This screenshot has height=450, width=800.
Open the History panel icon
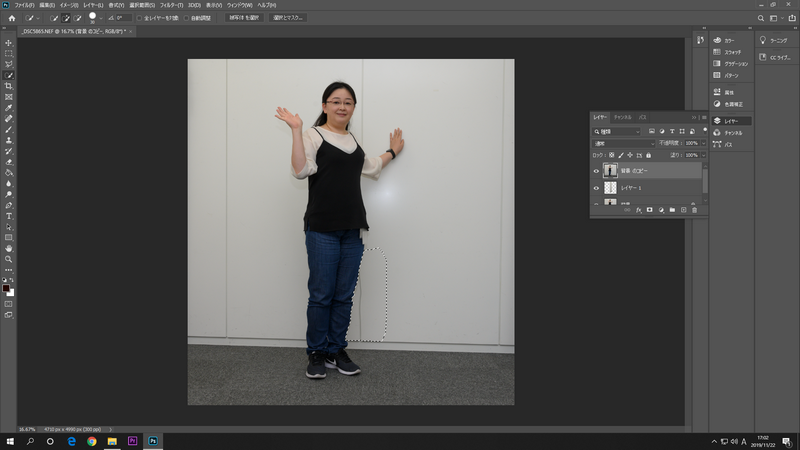tap(700, 40)
